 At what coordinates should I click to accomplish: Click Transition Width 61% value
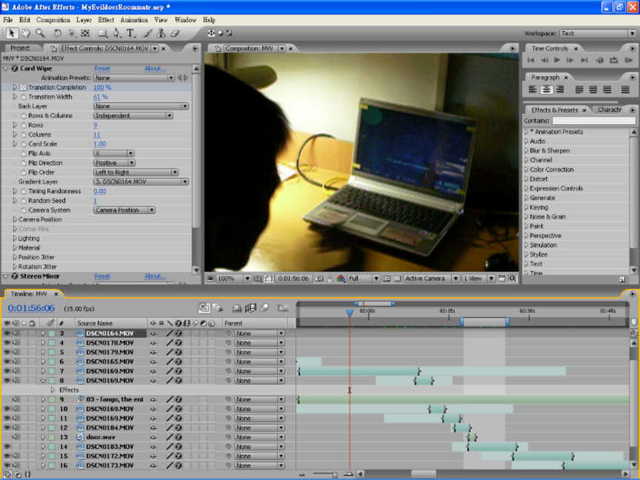(x=100, y=97)
